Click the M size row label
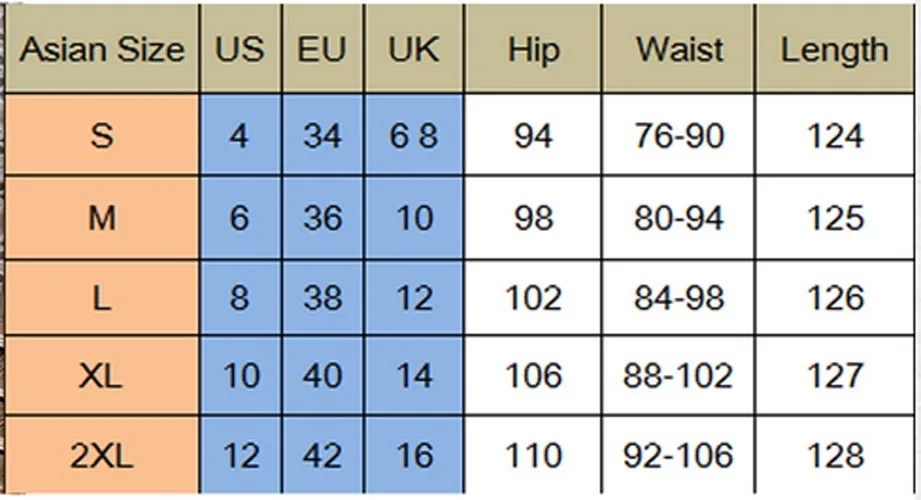This screenshot has width=921, height=500. 102,217
